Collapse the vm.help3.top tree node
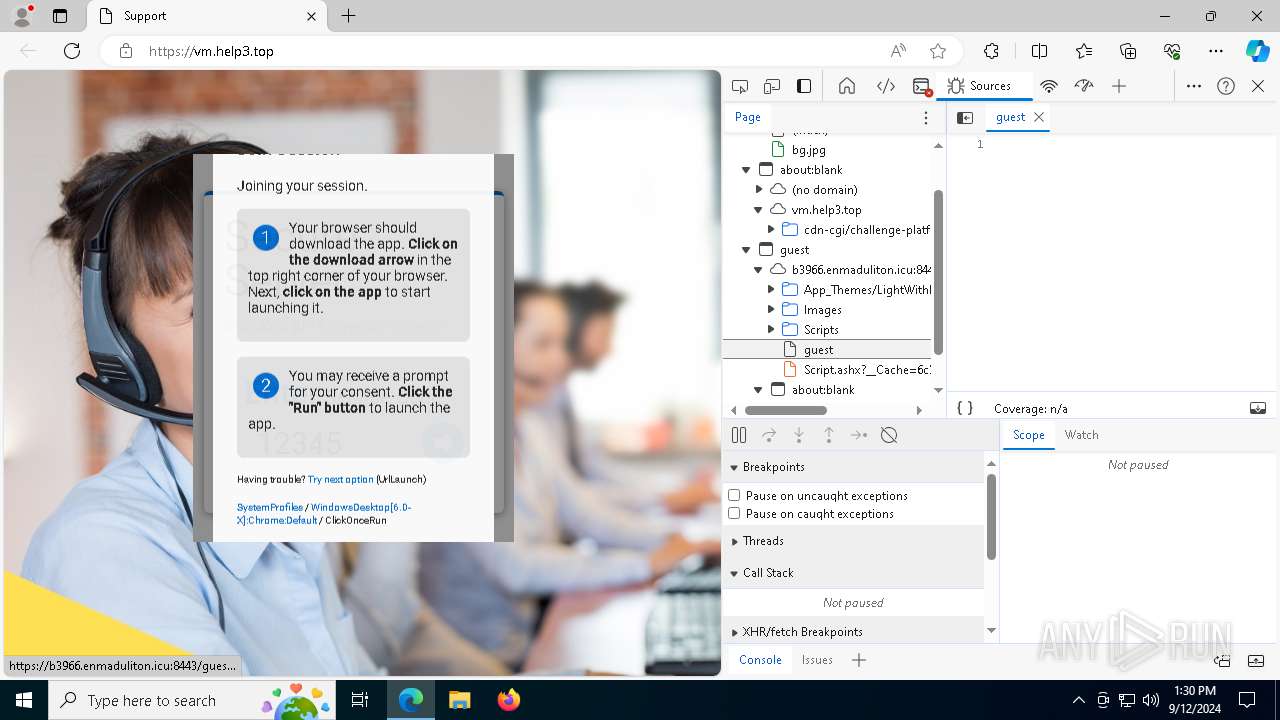The height and width of the screenshot is (720, 1280). [x=759, y=209]
